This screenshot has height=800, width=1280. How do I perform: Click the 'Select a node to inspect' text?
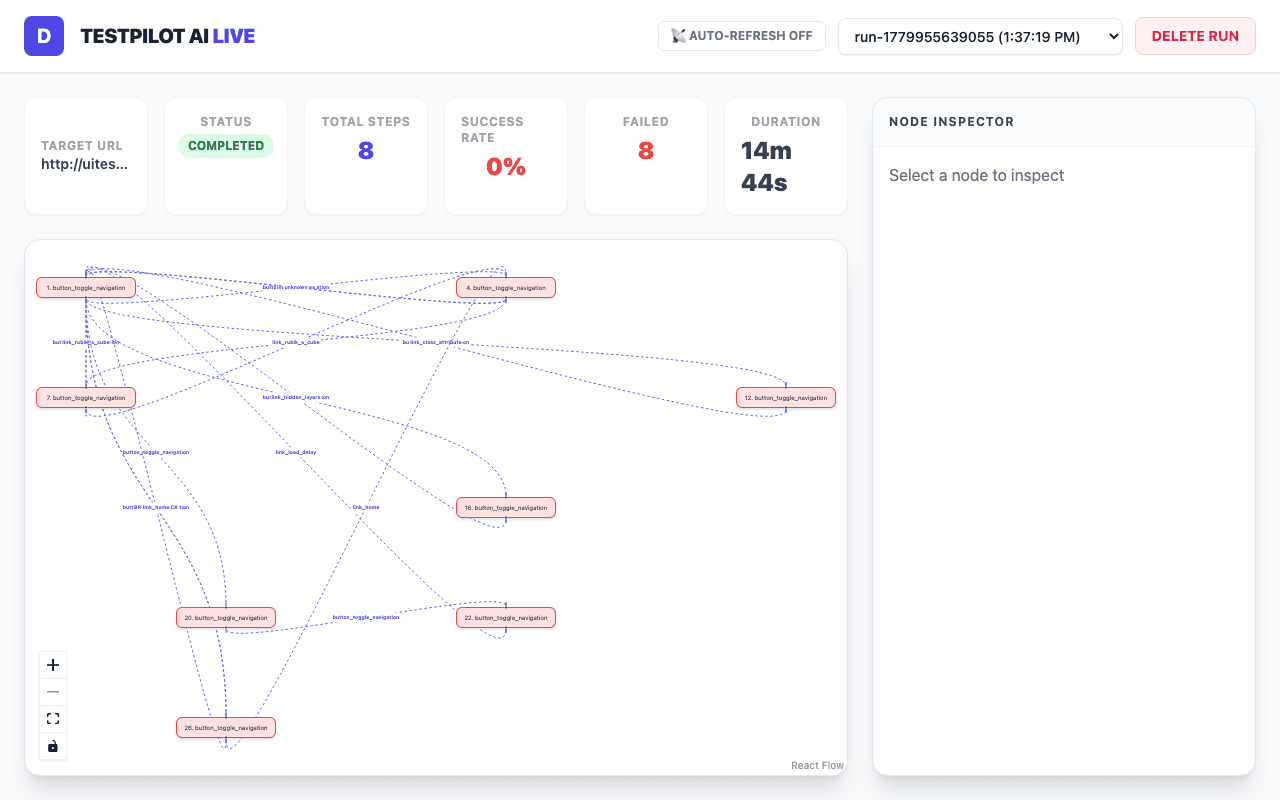[x=977, y=175]
